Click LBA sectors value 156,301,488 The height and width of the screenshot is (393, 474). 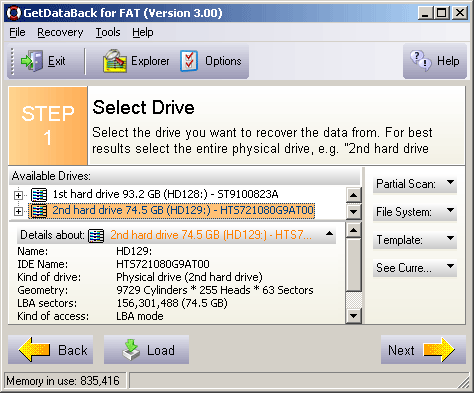(x=172, y=303)
